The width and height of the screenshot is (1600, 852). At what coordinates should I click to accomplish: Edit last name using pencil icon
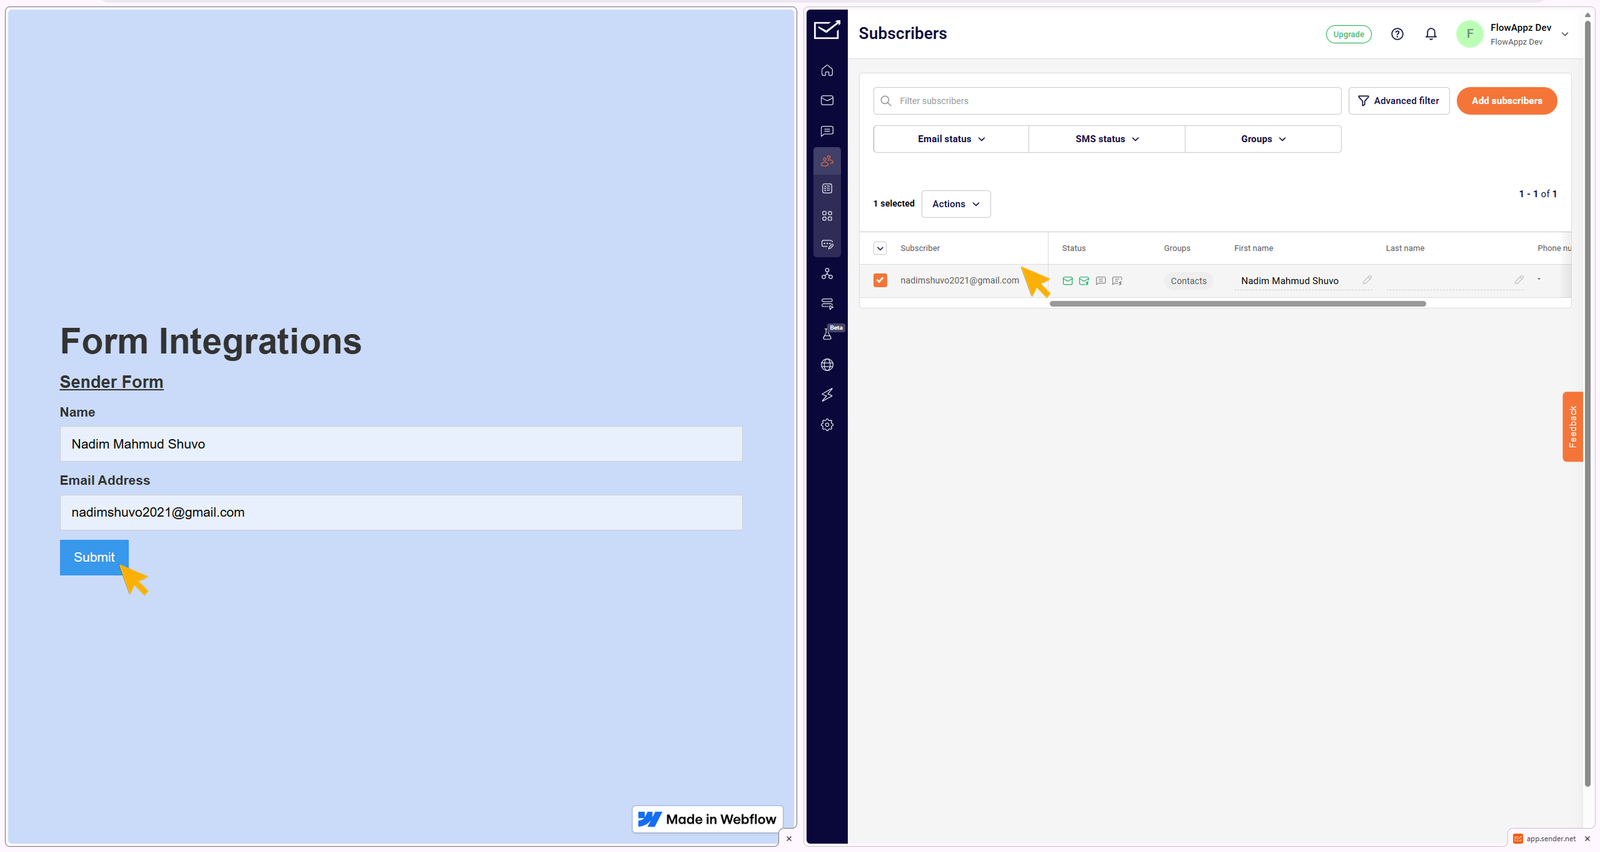pos(1519,280)
